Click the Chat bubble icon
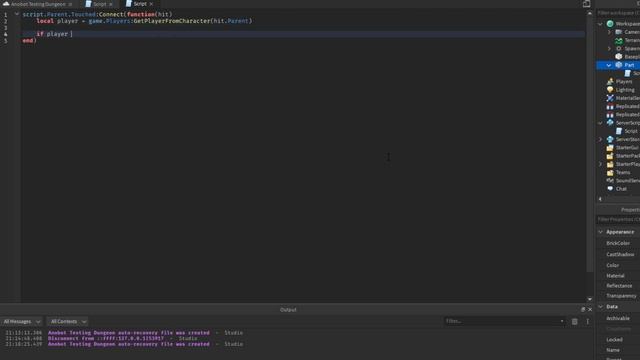This screenshot has width=640, height=360. [x=610, y=189]
